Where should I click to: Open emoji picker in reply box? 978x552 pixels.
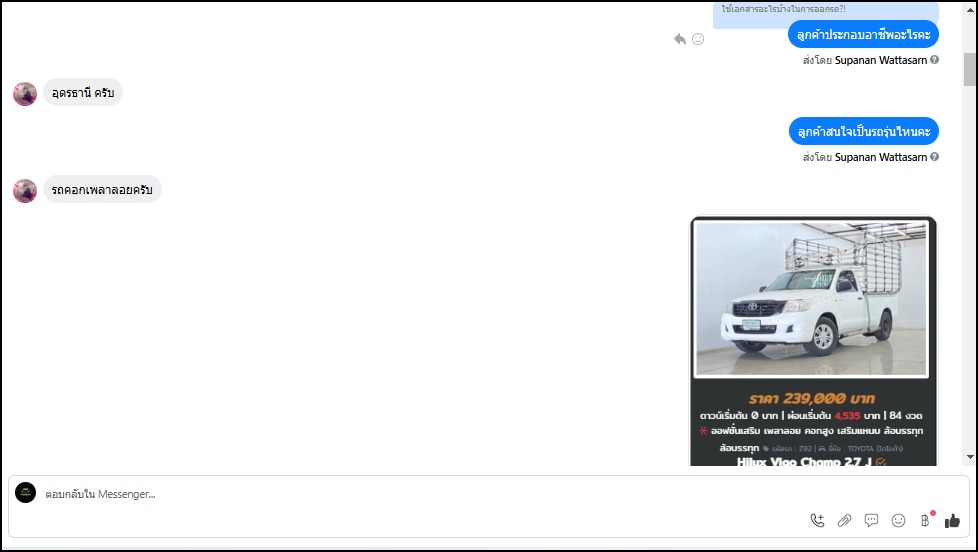[x=898, y=520]
